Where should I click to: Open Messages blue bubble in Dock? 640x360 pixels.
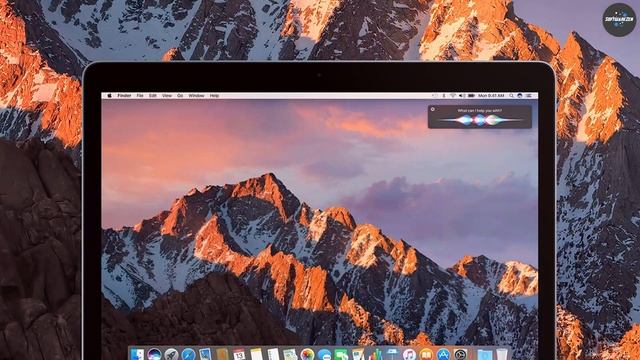[x=324, y=354]
